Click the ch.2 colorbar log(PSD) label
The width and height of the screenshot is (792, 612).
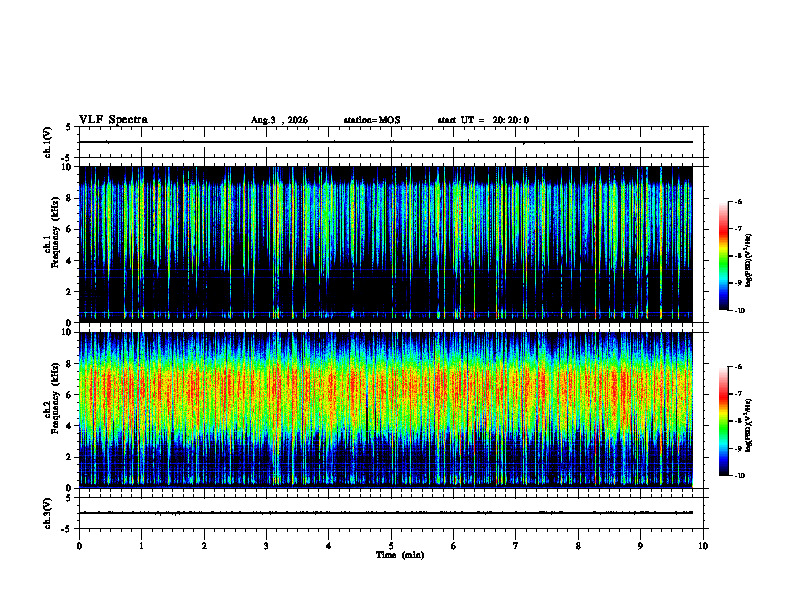point(749,425)
